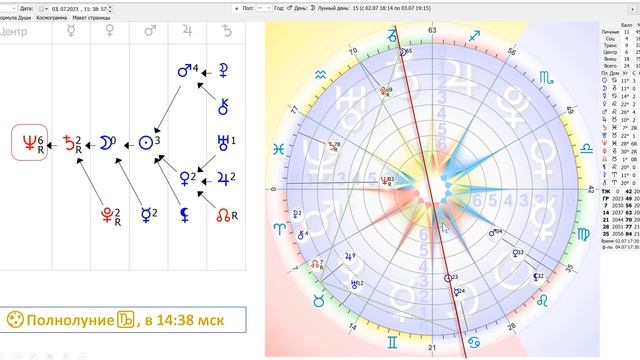The height and width of the screenshot is (360, 640).
Task: Select Venus 2 node in formula diagram
Action: [x=187, y=178]
